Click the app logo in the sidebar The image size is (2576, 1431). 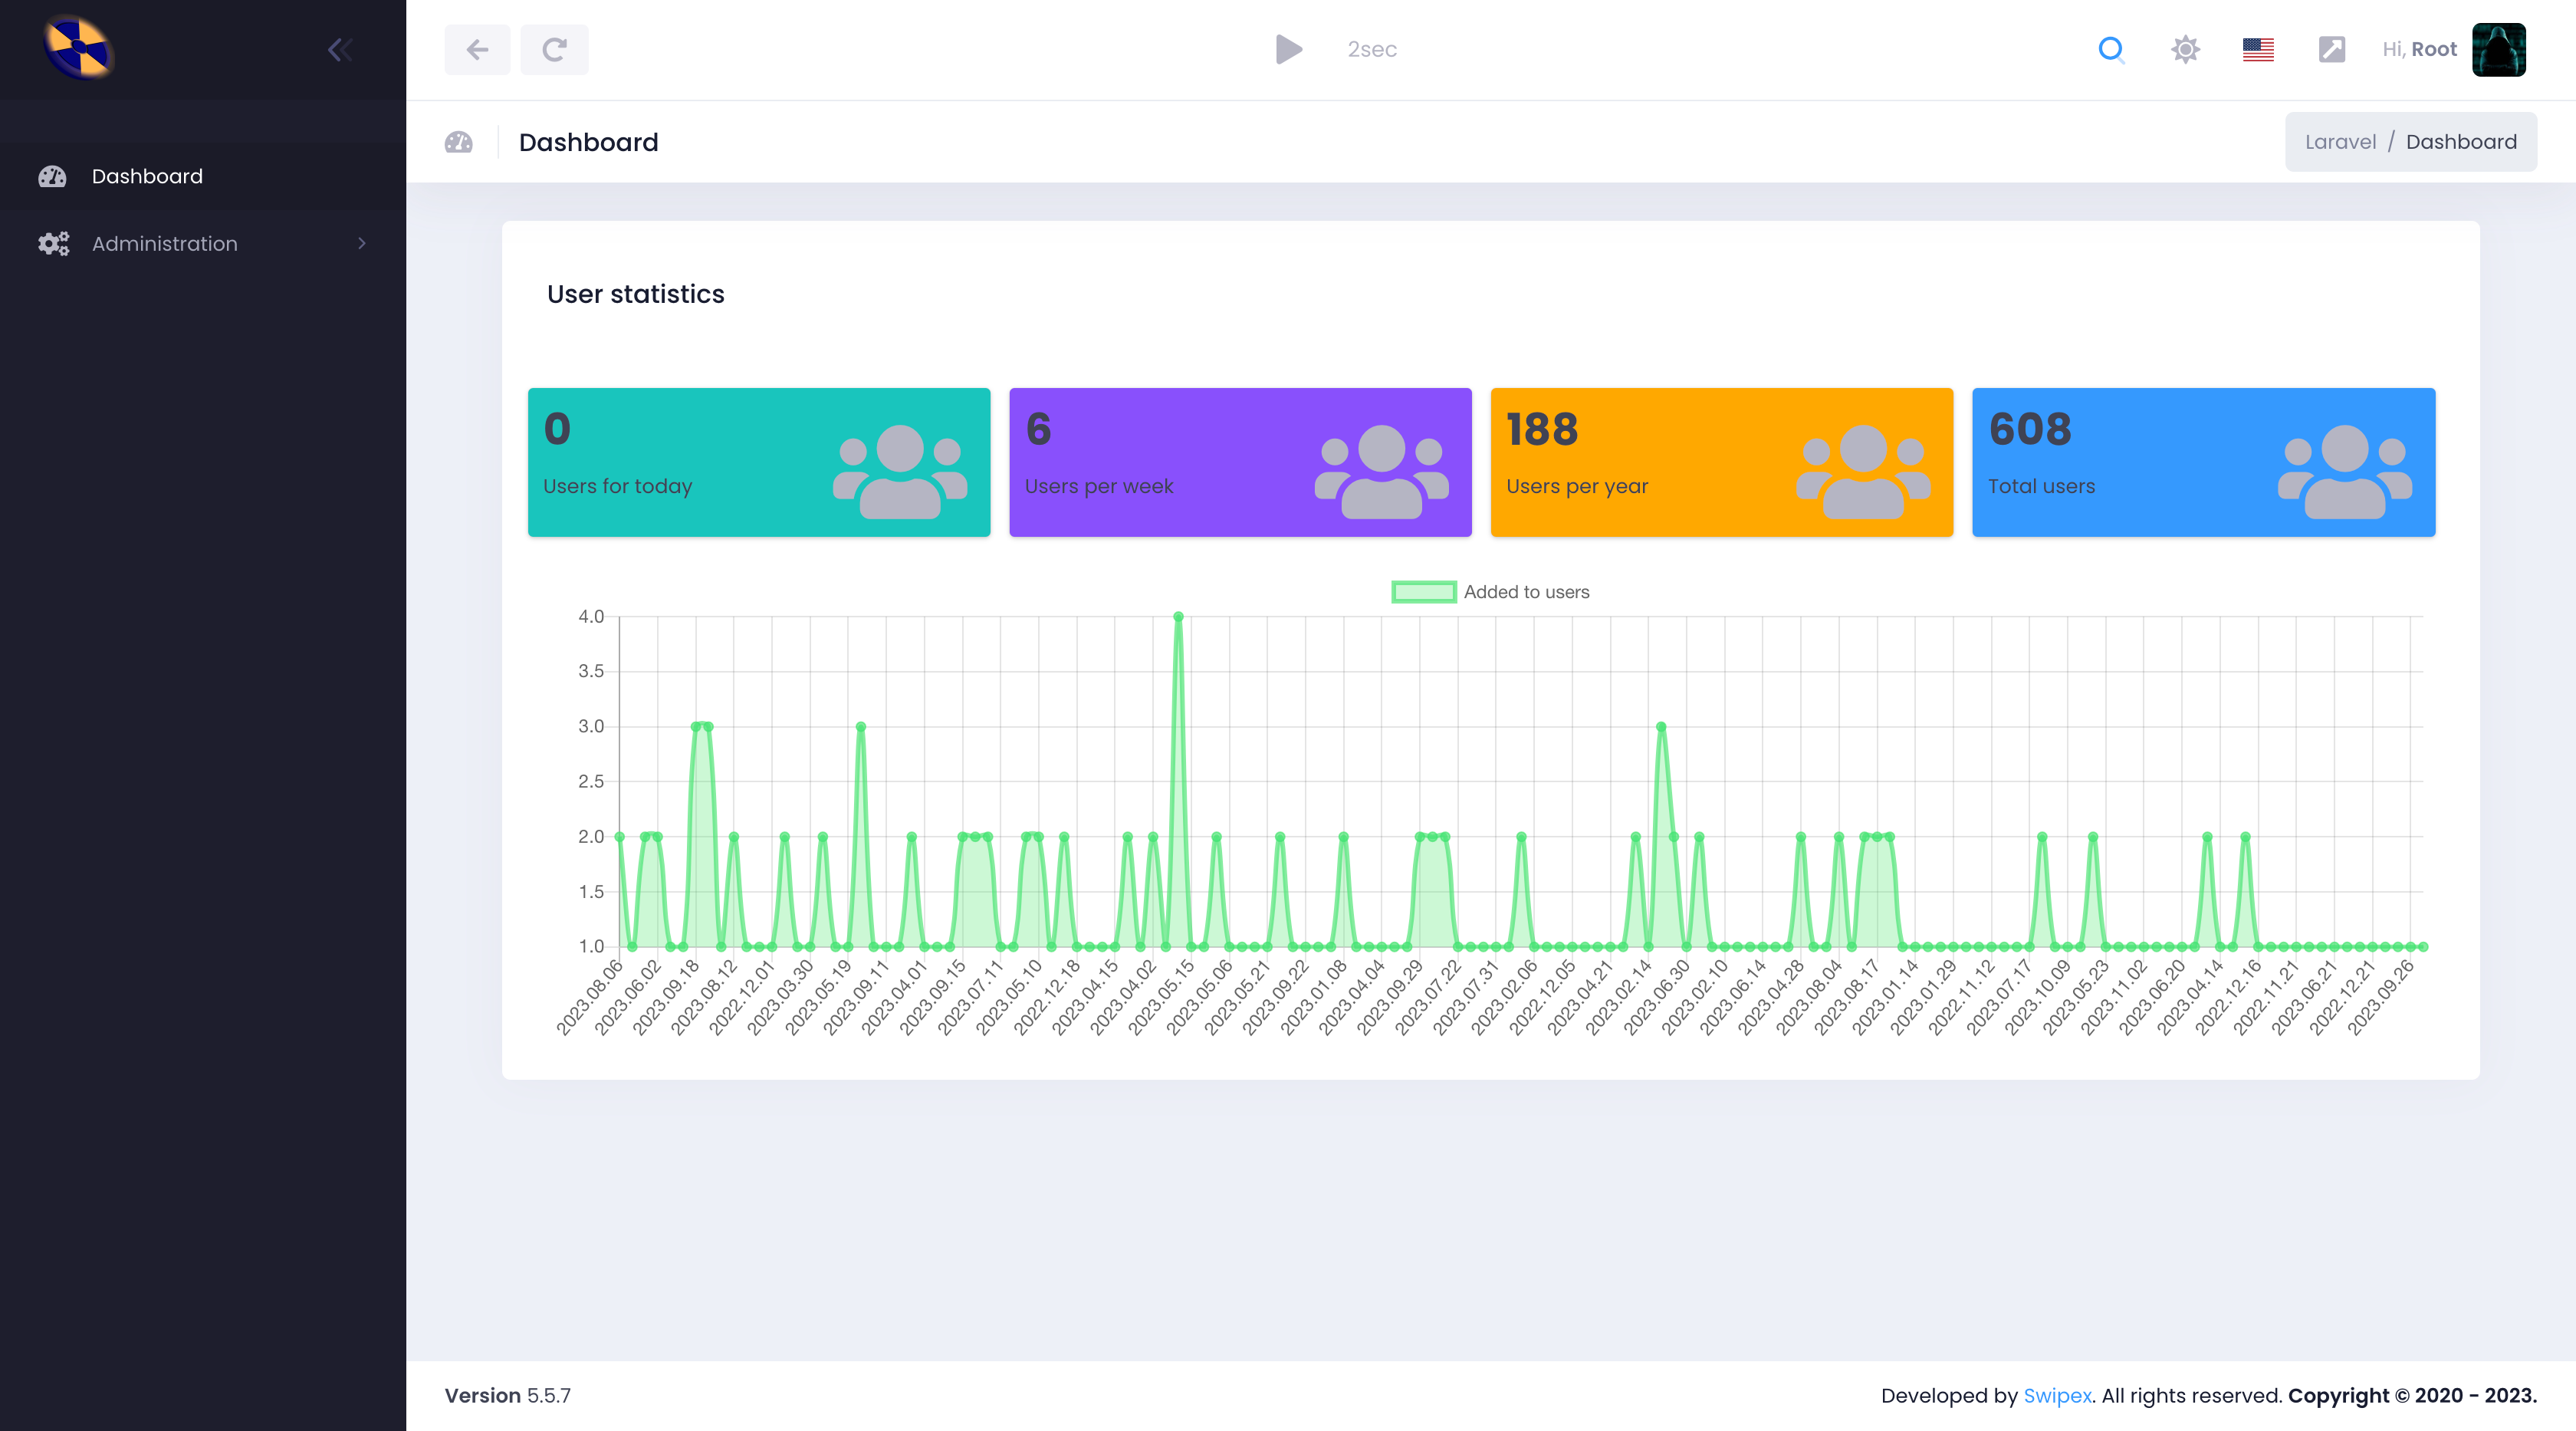78,48
